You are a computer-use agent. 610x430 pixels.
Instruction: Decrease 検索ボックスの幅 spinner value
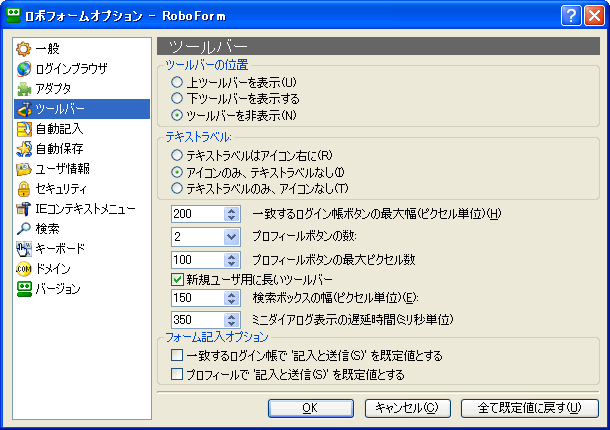[x=231, y=302]
